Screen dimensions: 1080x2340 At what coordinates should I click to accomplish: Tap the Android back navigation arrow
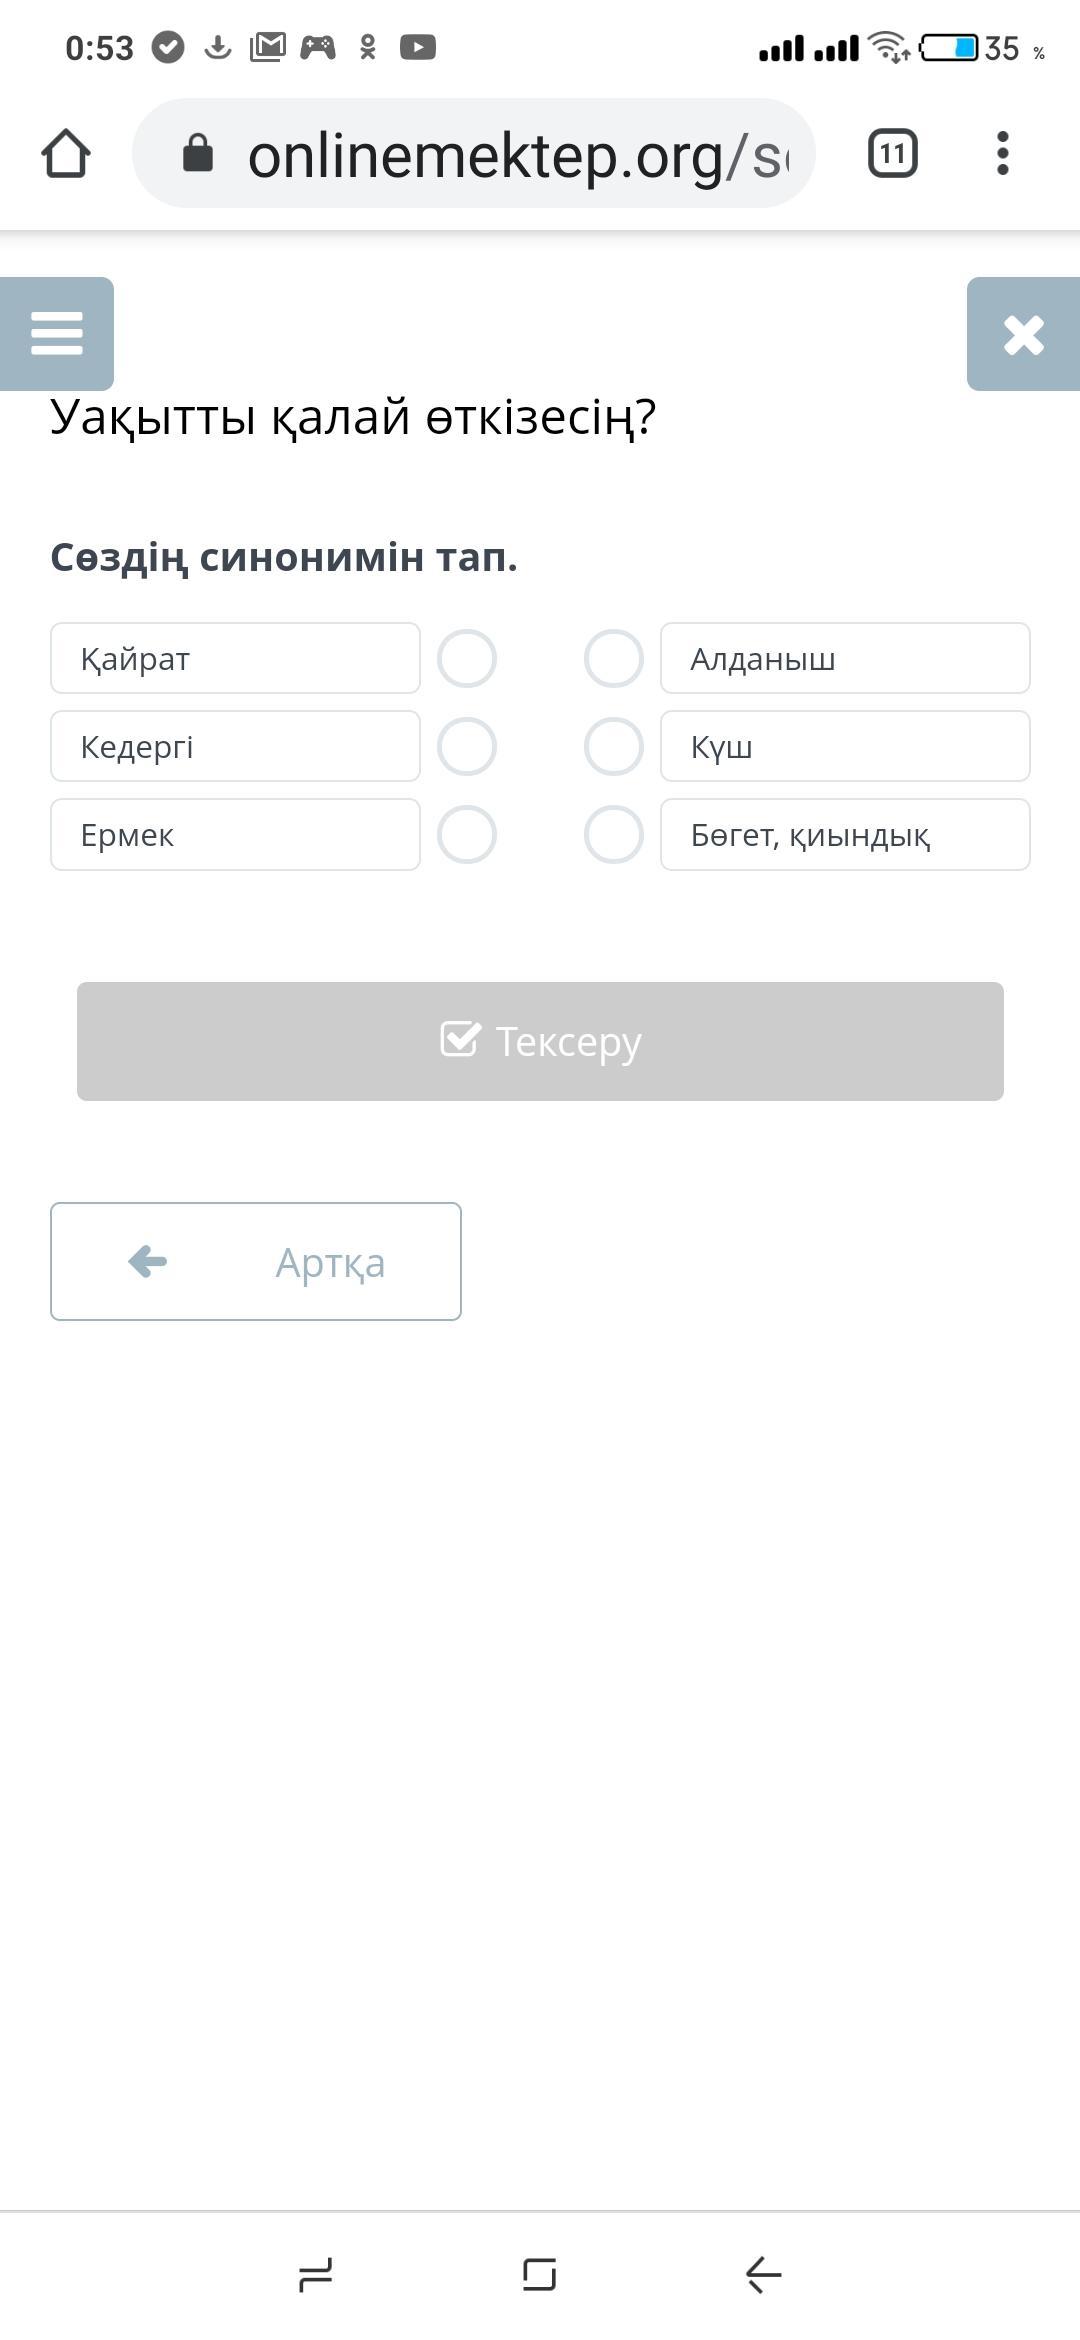pos(763,2274)
